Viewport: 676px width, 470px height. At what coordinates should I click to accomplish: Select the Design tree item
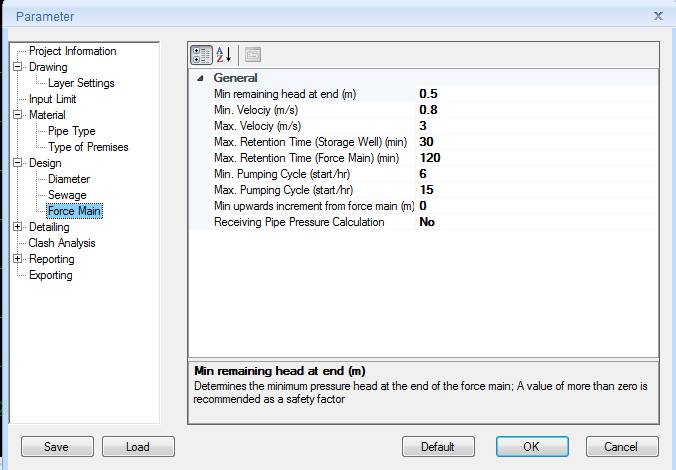45,163
